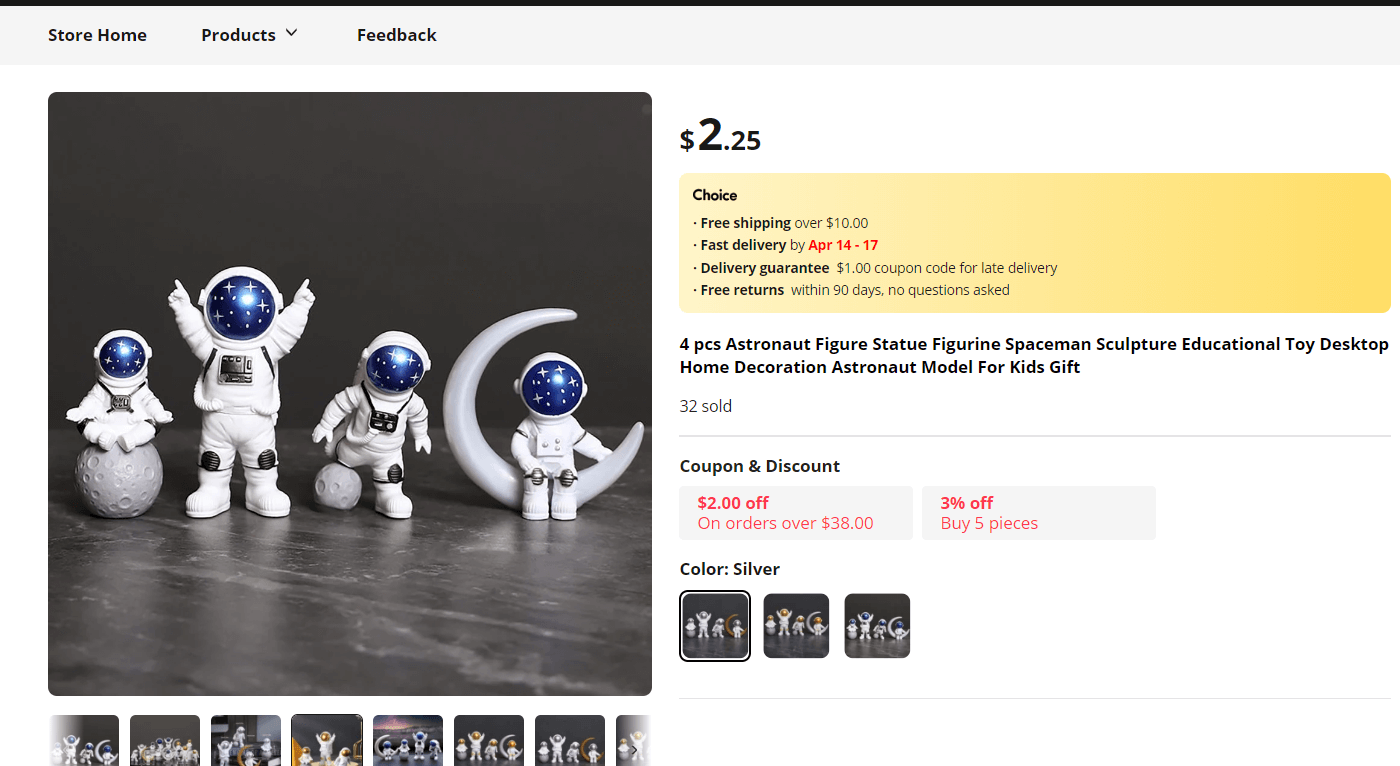Select the Silver color swatch
This screenshot has height=766, width=1400.
pyautogui.click(x=714, y=625)
